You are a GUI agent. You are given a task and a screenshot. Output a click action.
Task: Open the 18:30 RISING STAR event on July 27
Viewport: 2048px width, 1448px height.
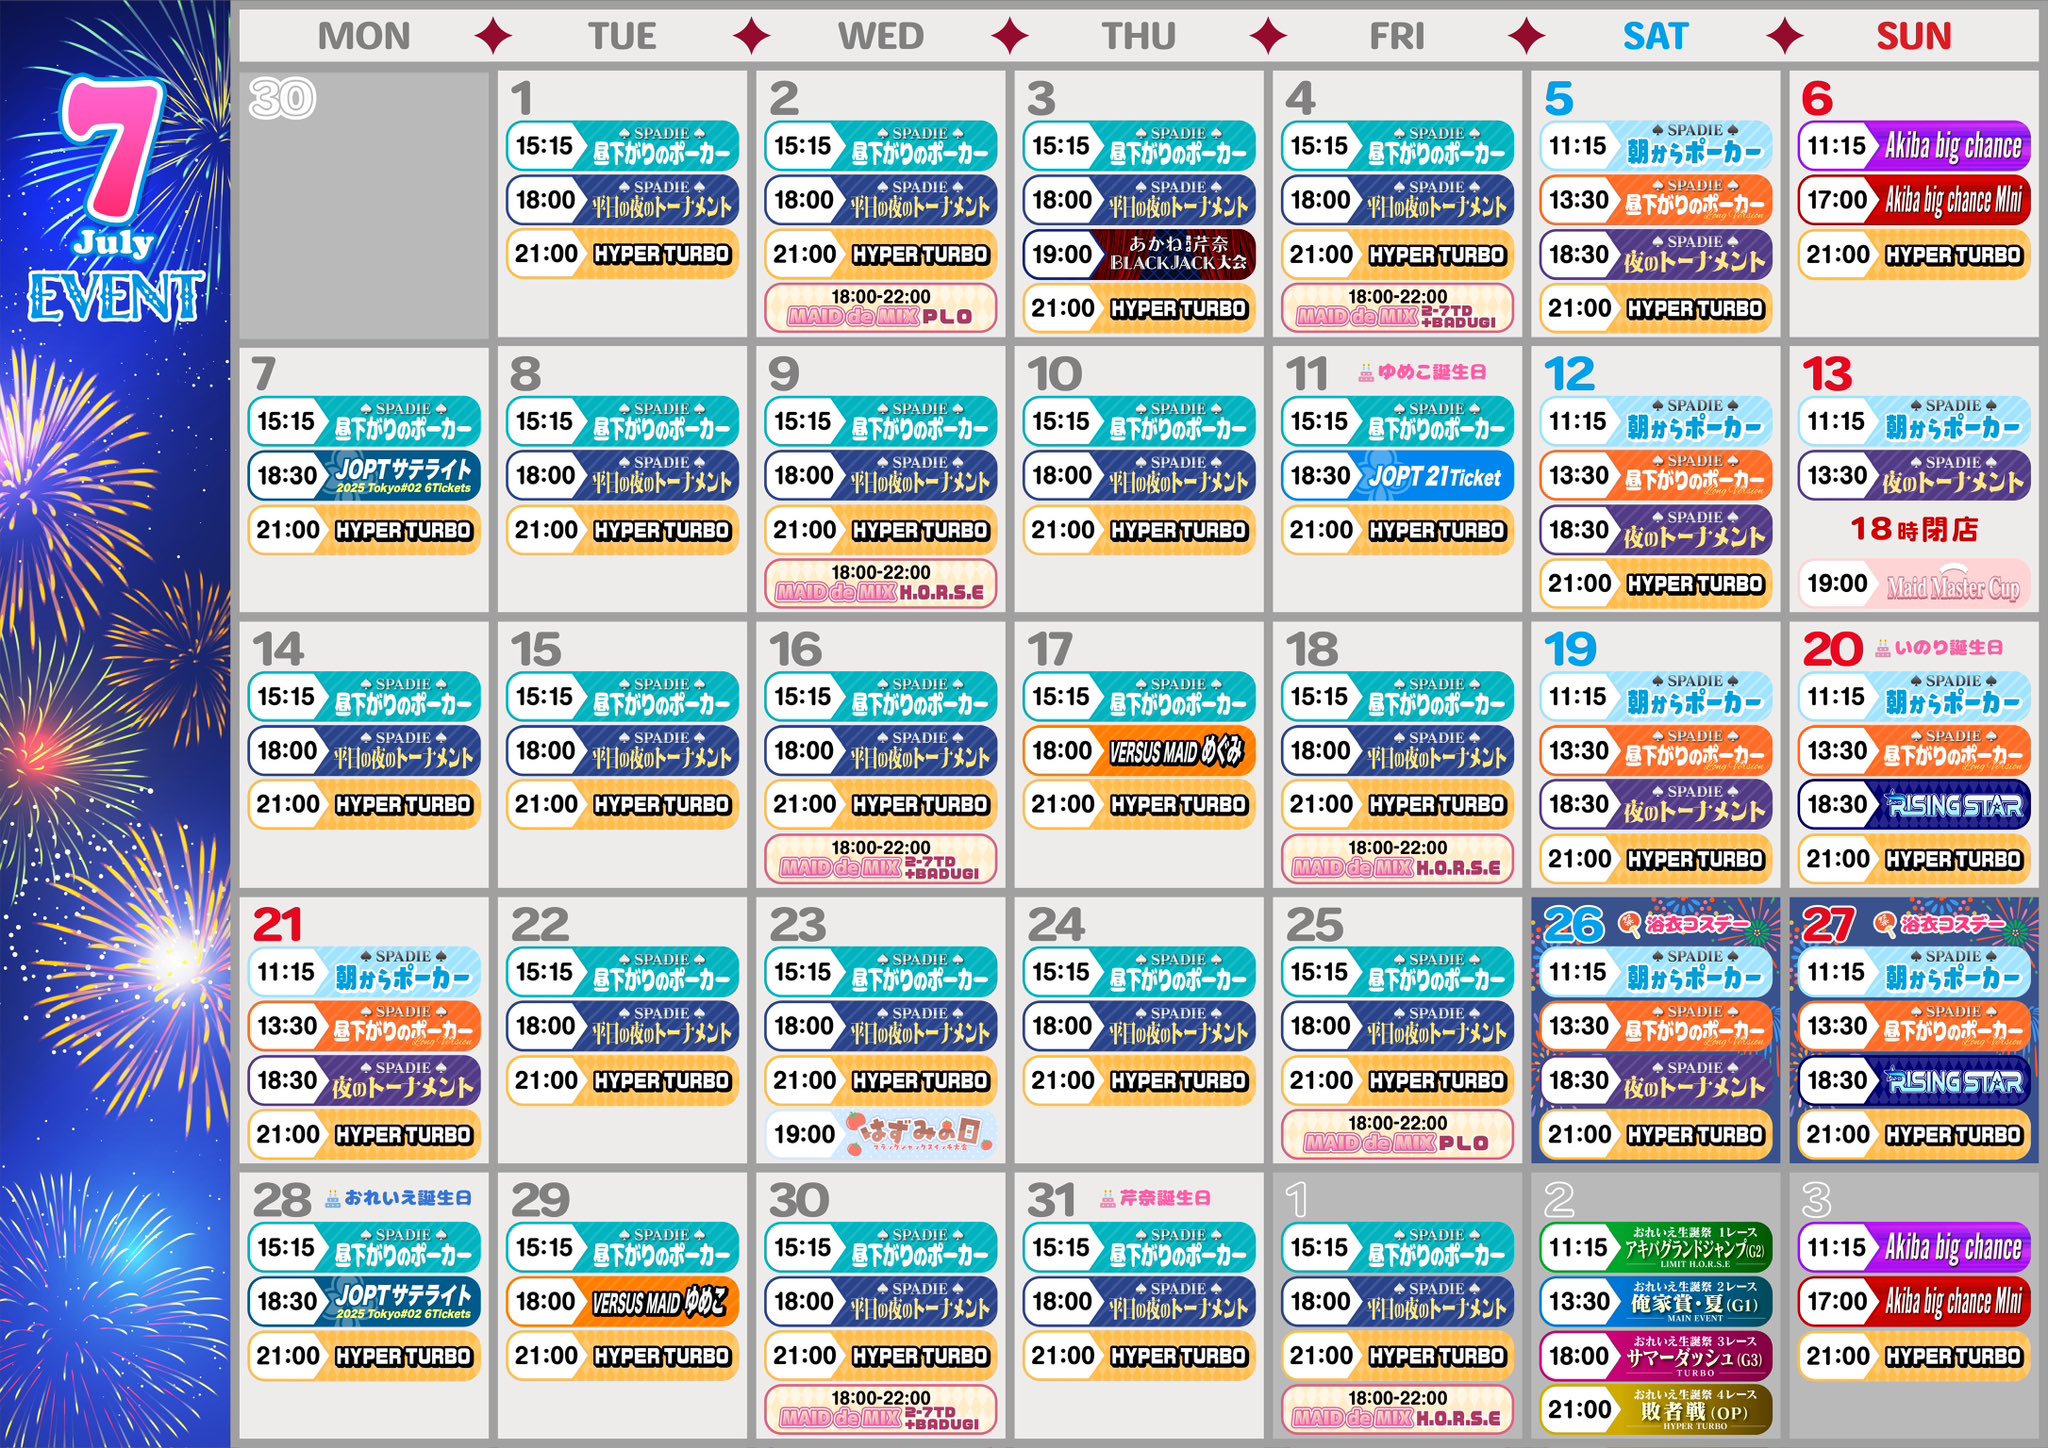tap(1914, 1081)
